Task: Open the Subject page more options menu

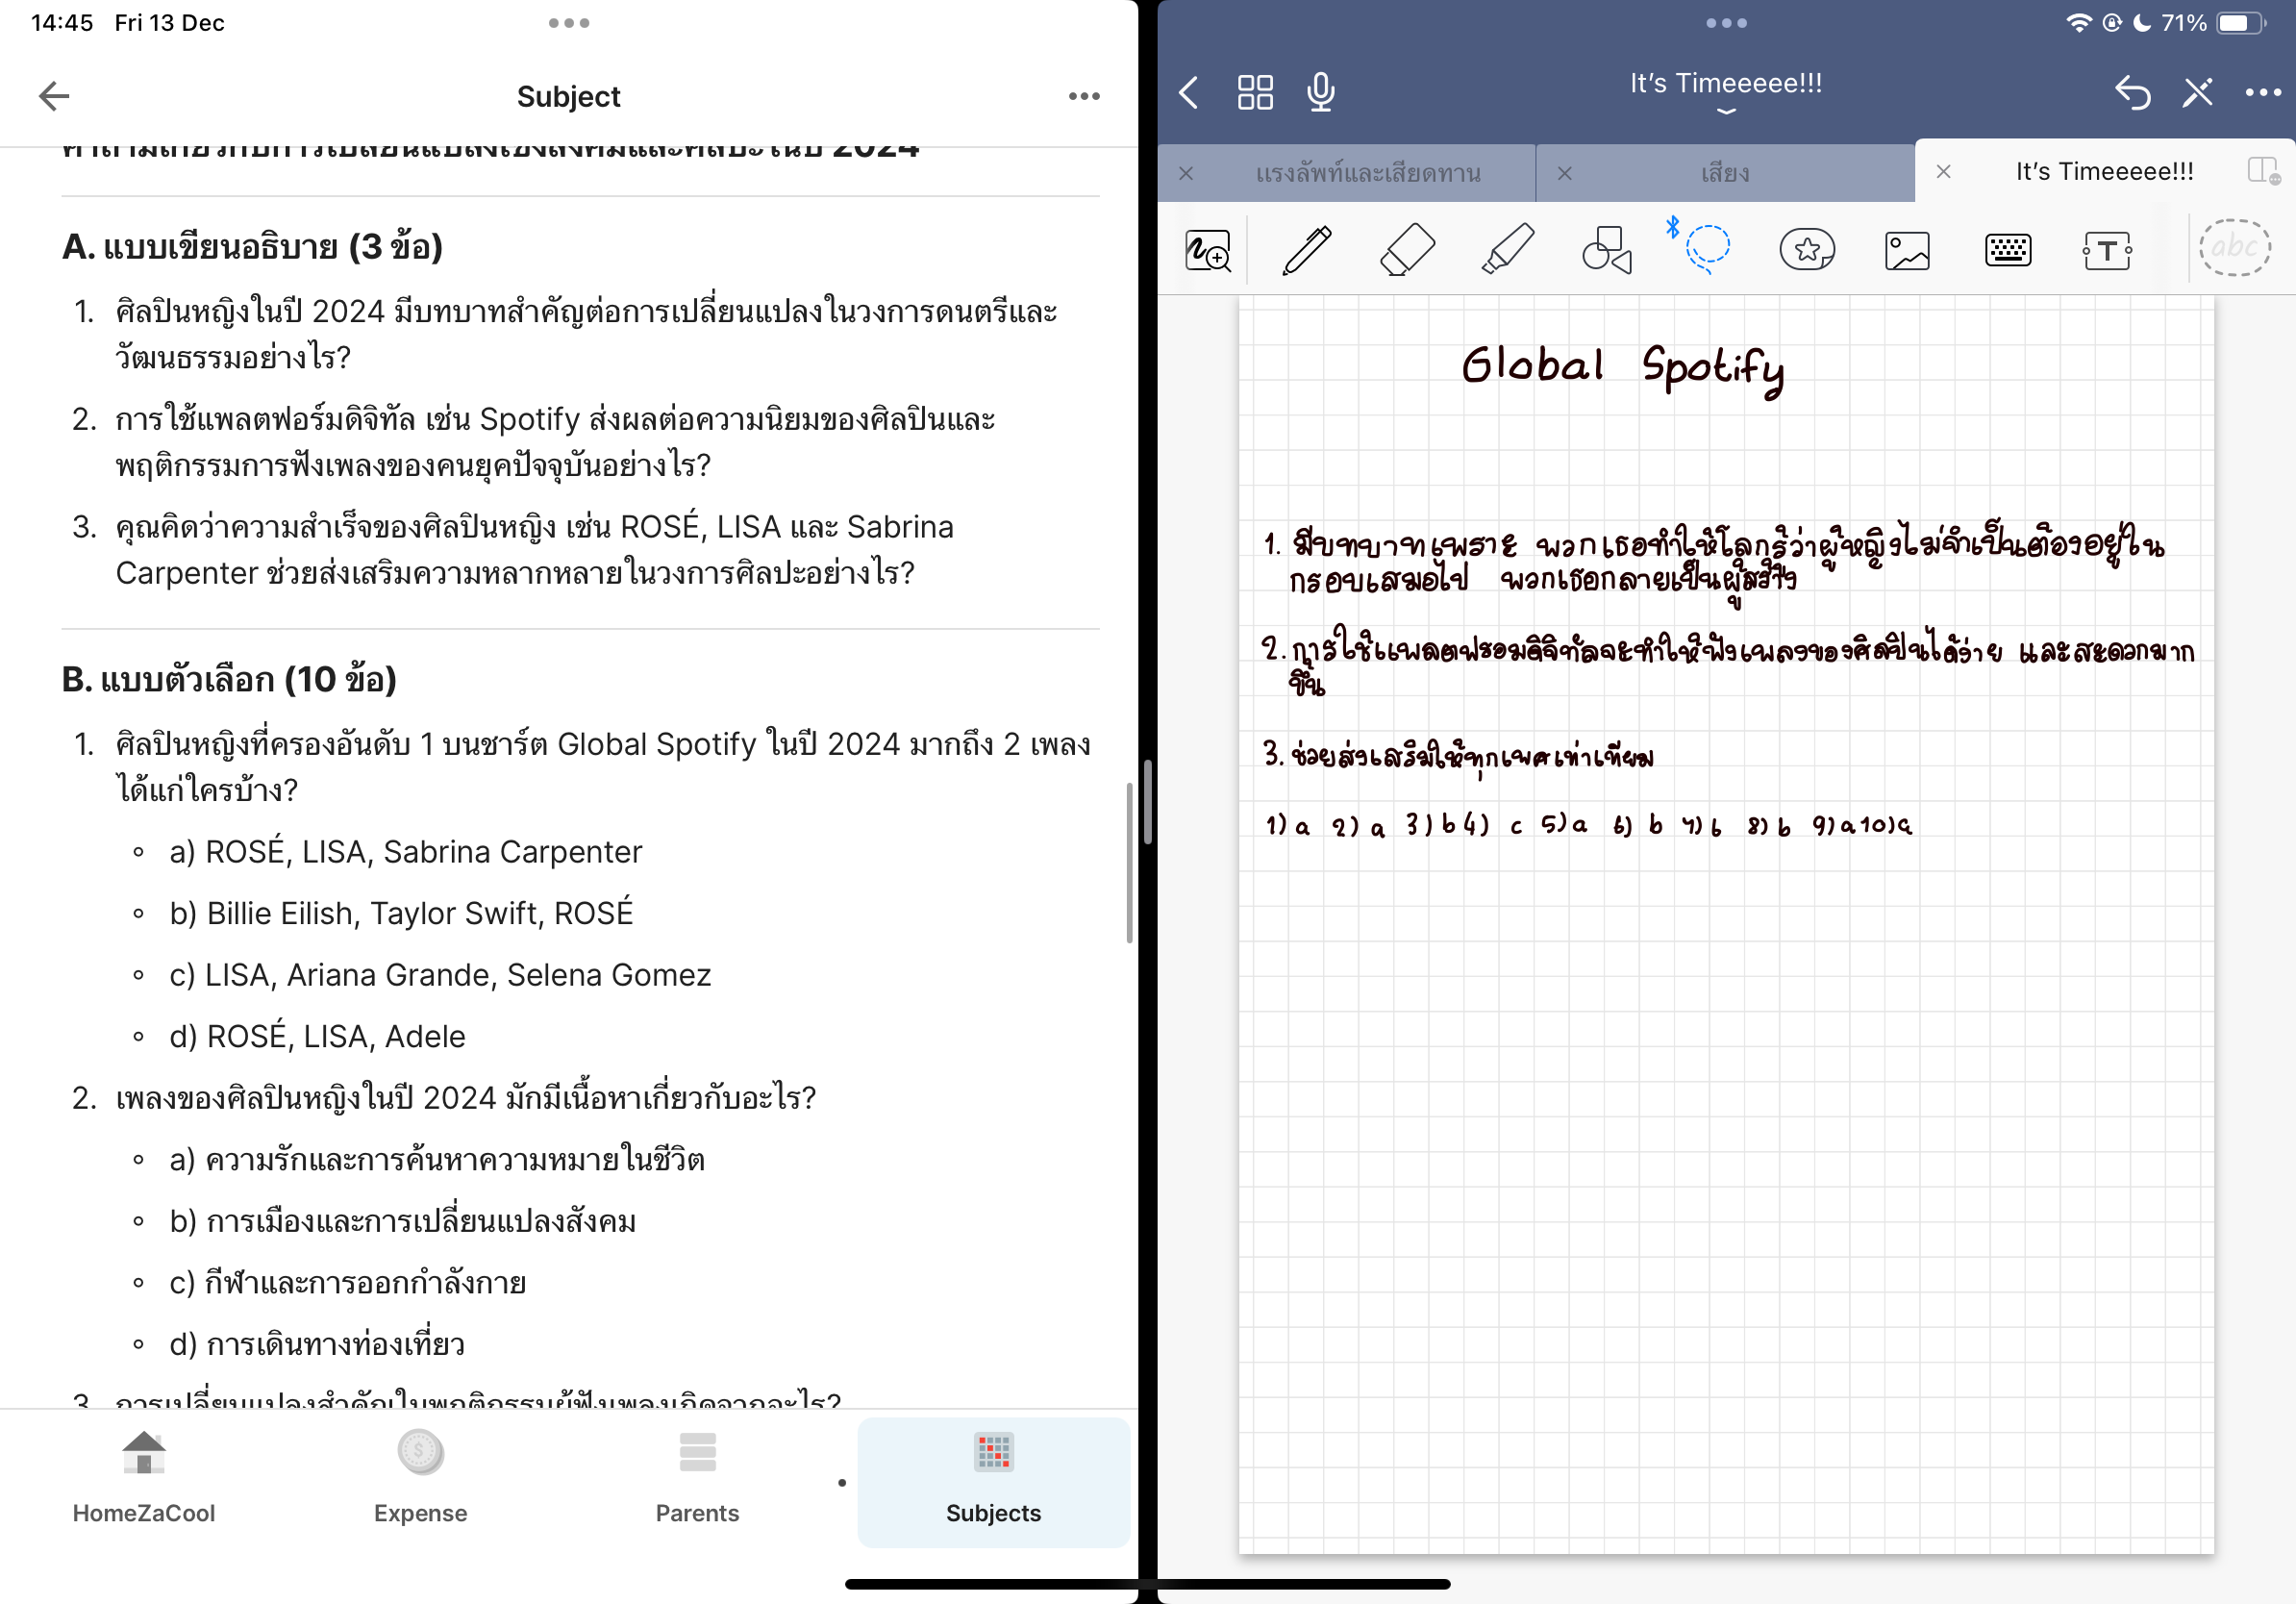Action: click(1084, 96)
